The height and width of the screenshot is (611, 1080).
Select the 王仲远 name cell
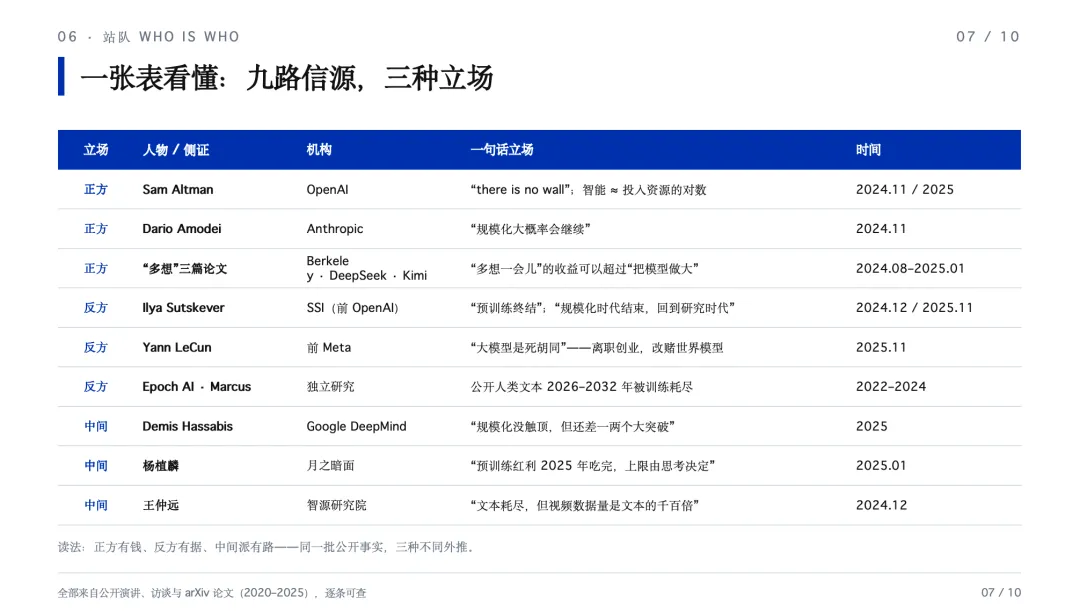pyautogui.click(x=160, y=506)
